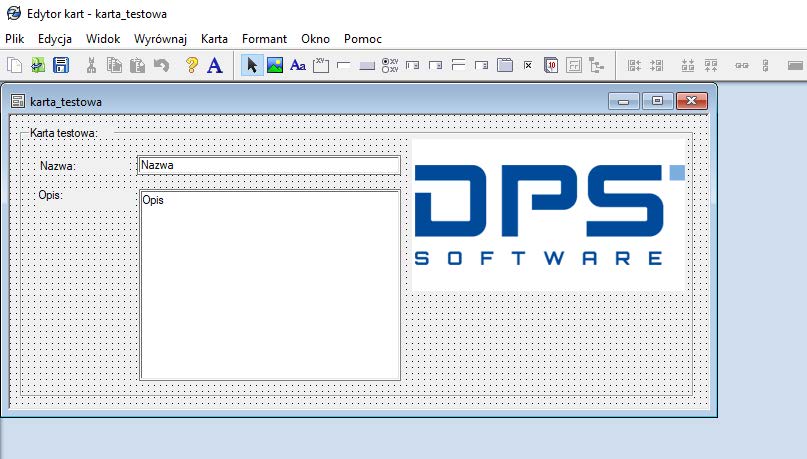The height and width of the screenshot is (459, 807).
Task: Click the Cut scissors icon
Action: [x=92, y=65]
